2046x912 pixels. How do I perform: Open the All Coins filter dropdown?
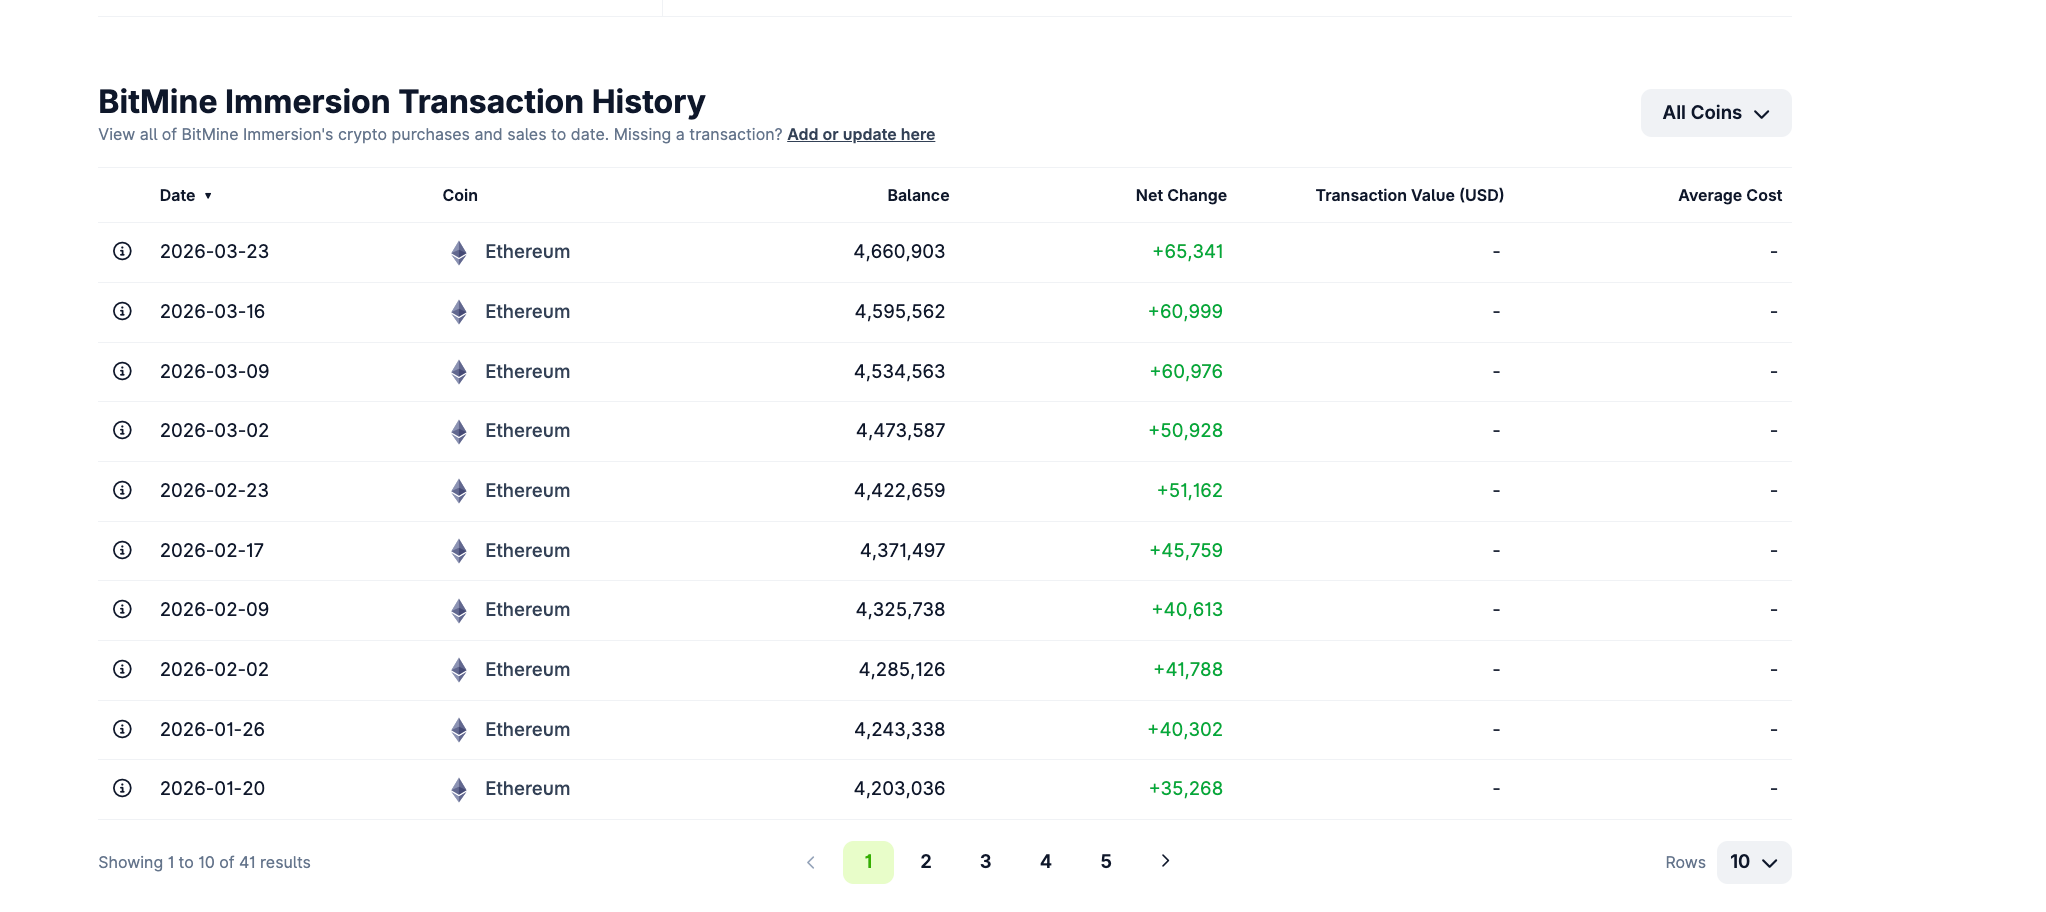click(1715, 113)
